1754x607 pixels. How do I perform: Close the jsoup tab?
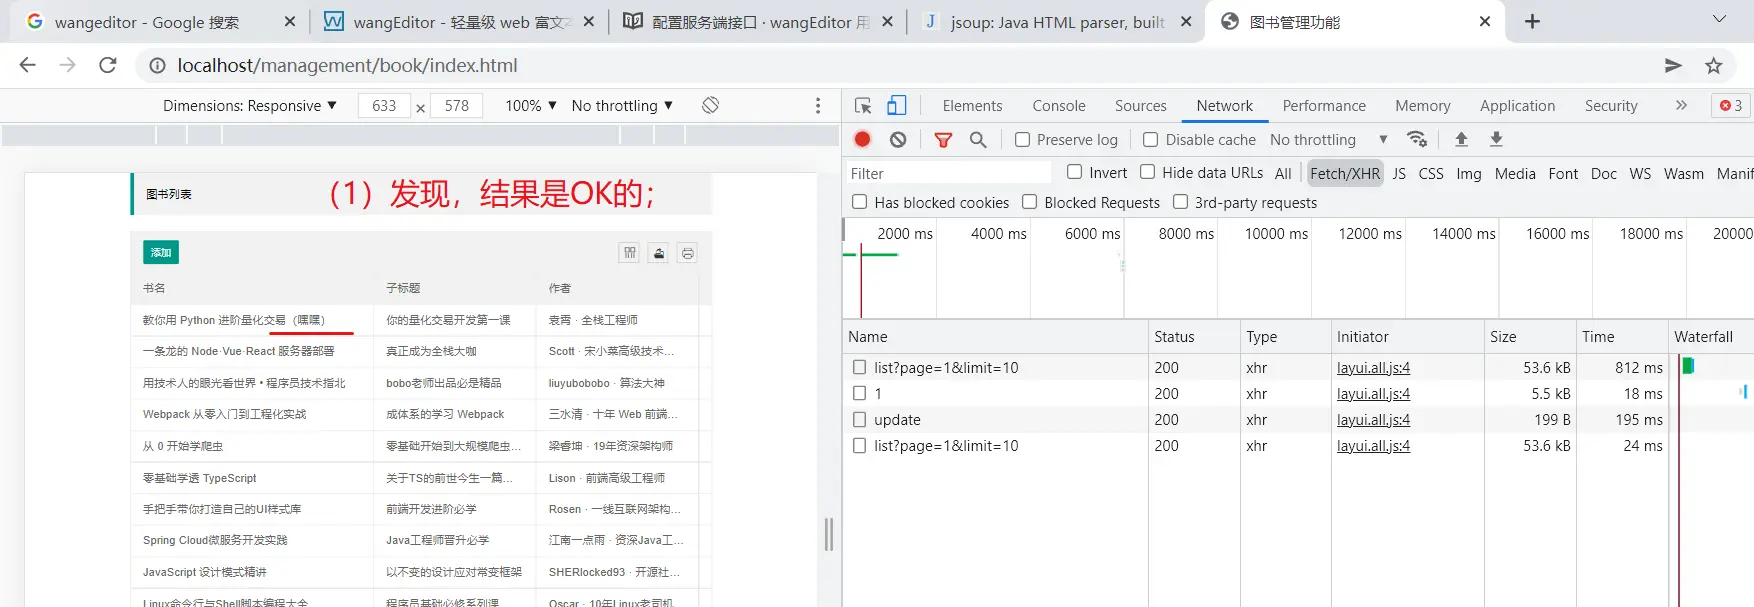[x=1186, y=21]
